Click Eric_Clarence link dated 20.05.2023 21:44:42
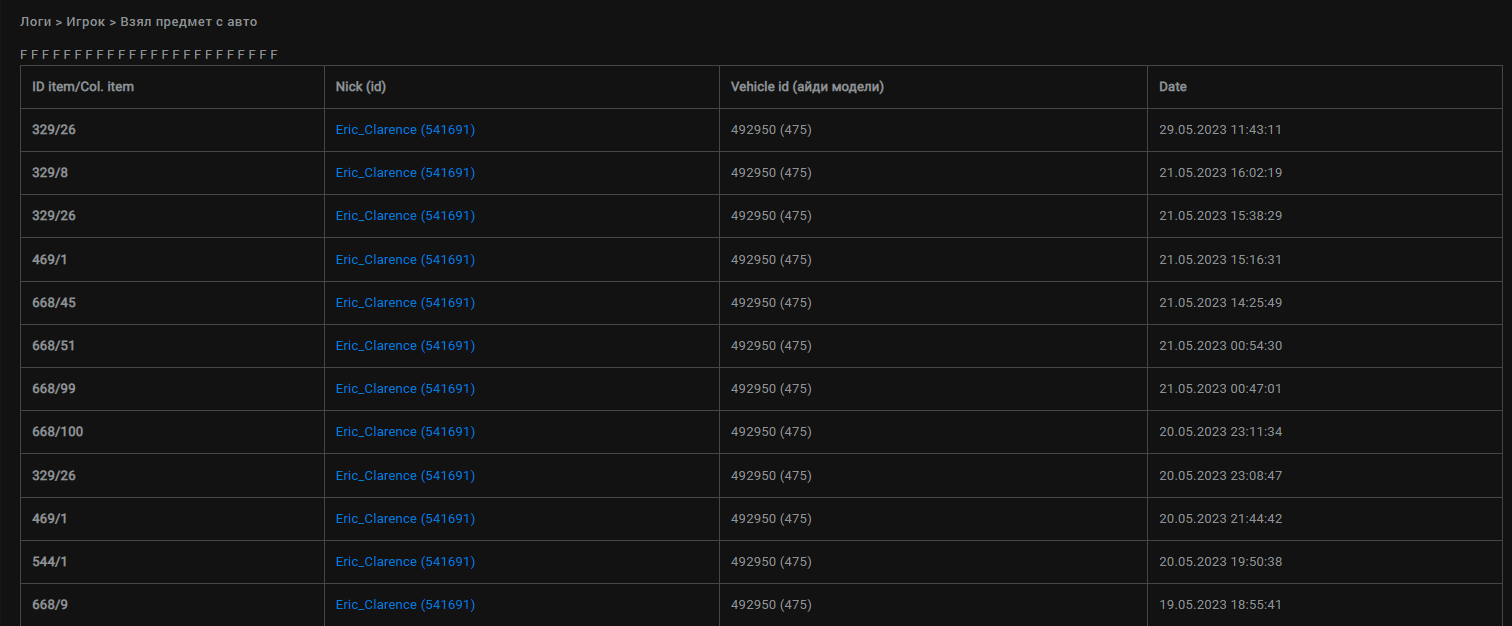 pyautogui.click(x=405, y=519)
